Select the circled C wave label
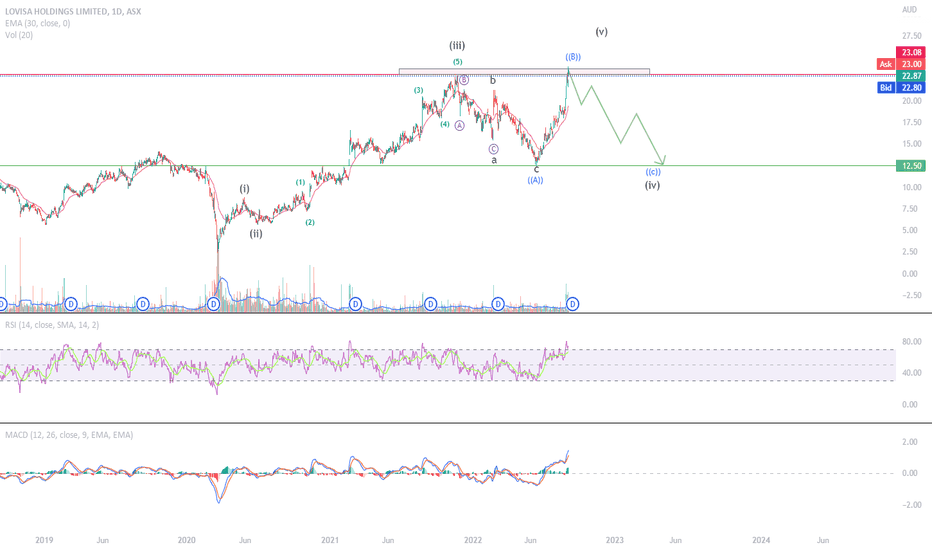Image resolution: width=932 pixels, height=550 pixels. tap(493, 149)
